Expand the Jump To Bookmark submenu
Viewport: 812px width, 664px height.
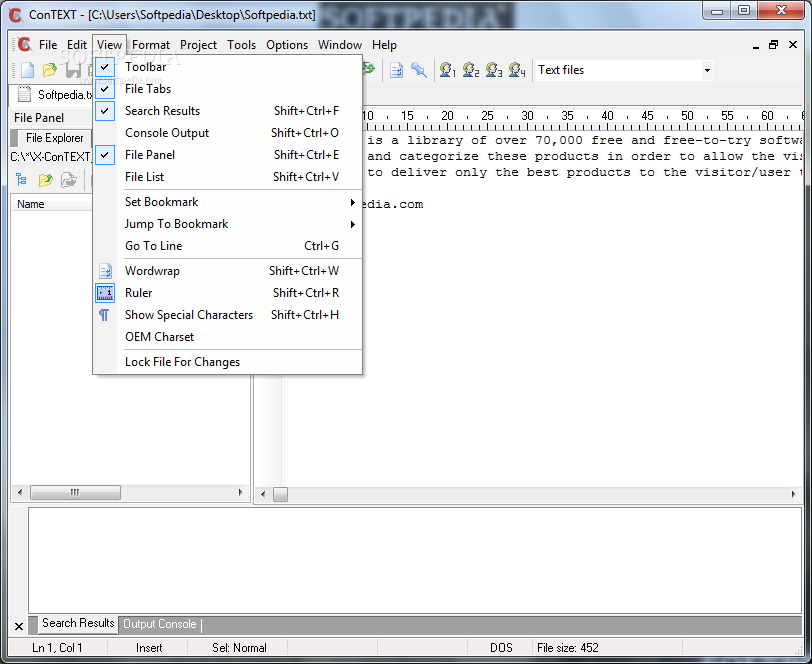click(x=228, y=224)
